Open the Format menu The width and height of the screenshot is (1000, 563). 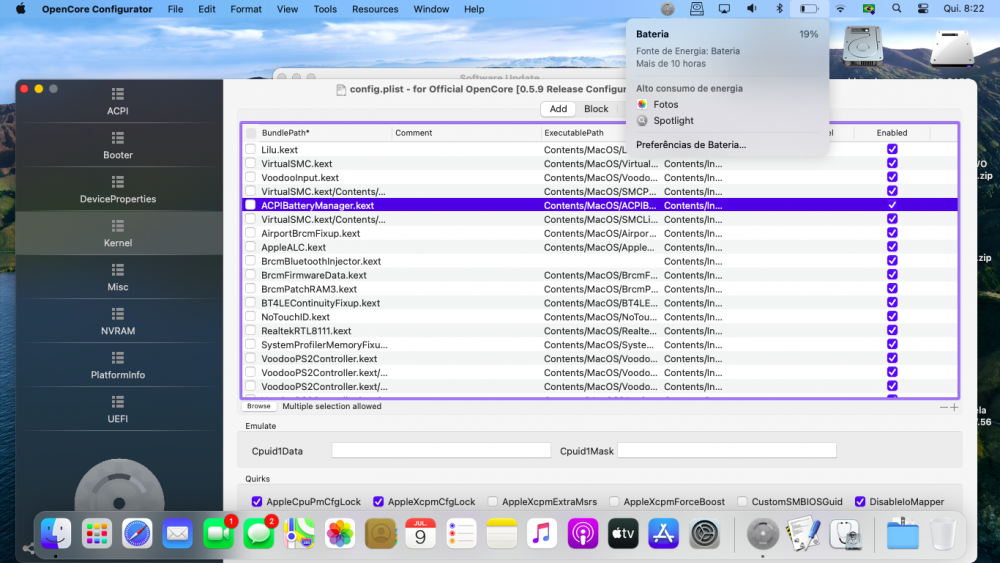click(246, 9)
